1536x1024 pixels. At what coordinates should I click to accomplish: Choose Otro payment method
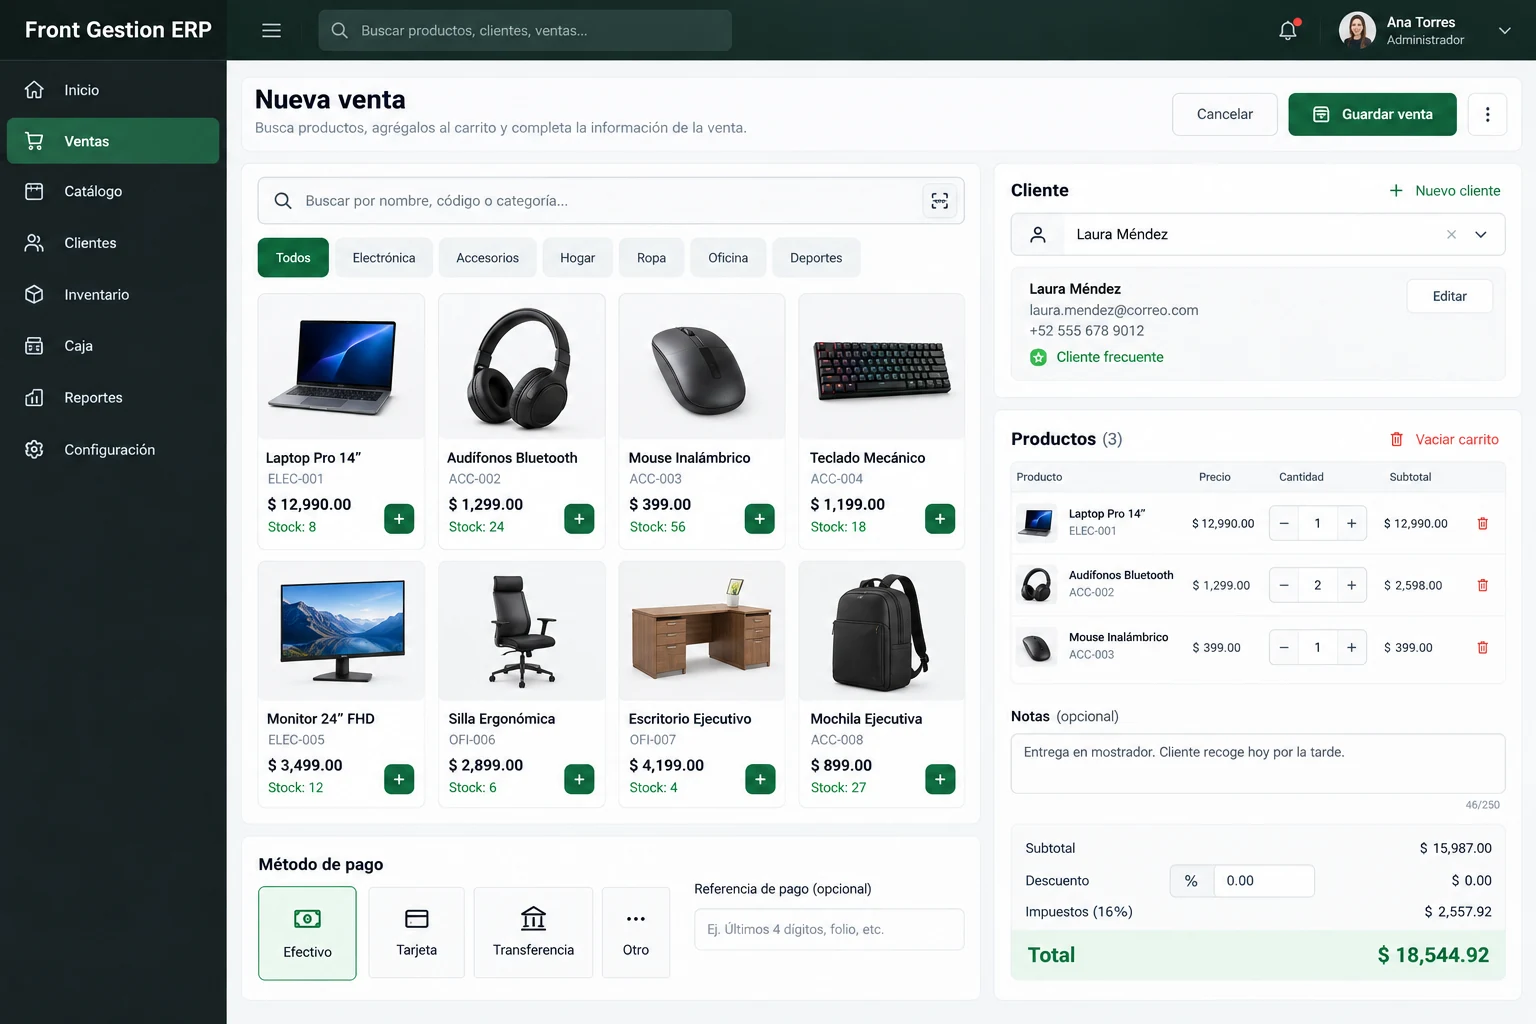tap(636, 932)
